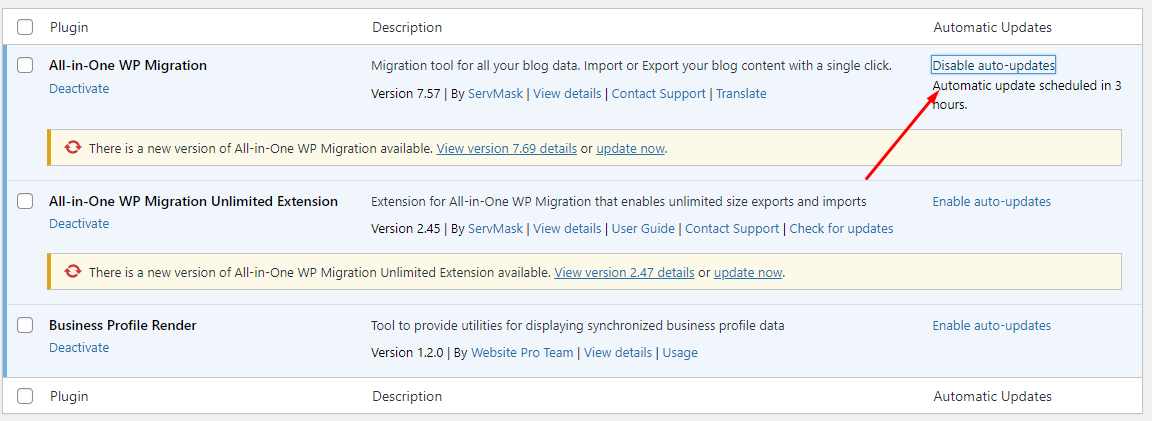Screen dimensions: 1152x421
Task: Deactivate the Business Profile Render plugin
Action: [x=79, y=348]
